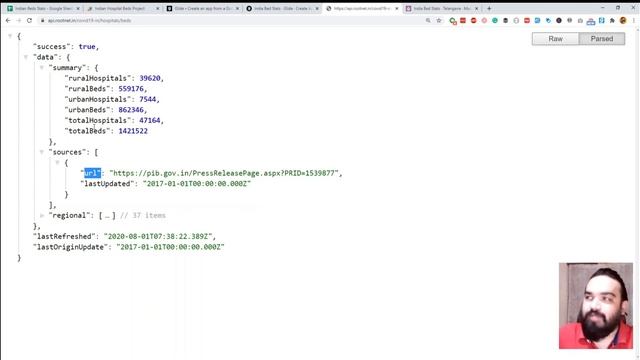Reload the page with the refresh icon

click(x=29, y=20)
